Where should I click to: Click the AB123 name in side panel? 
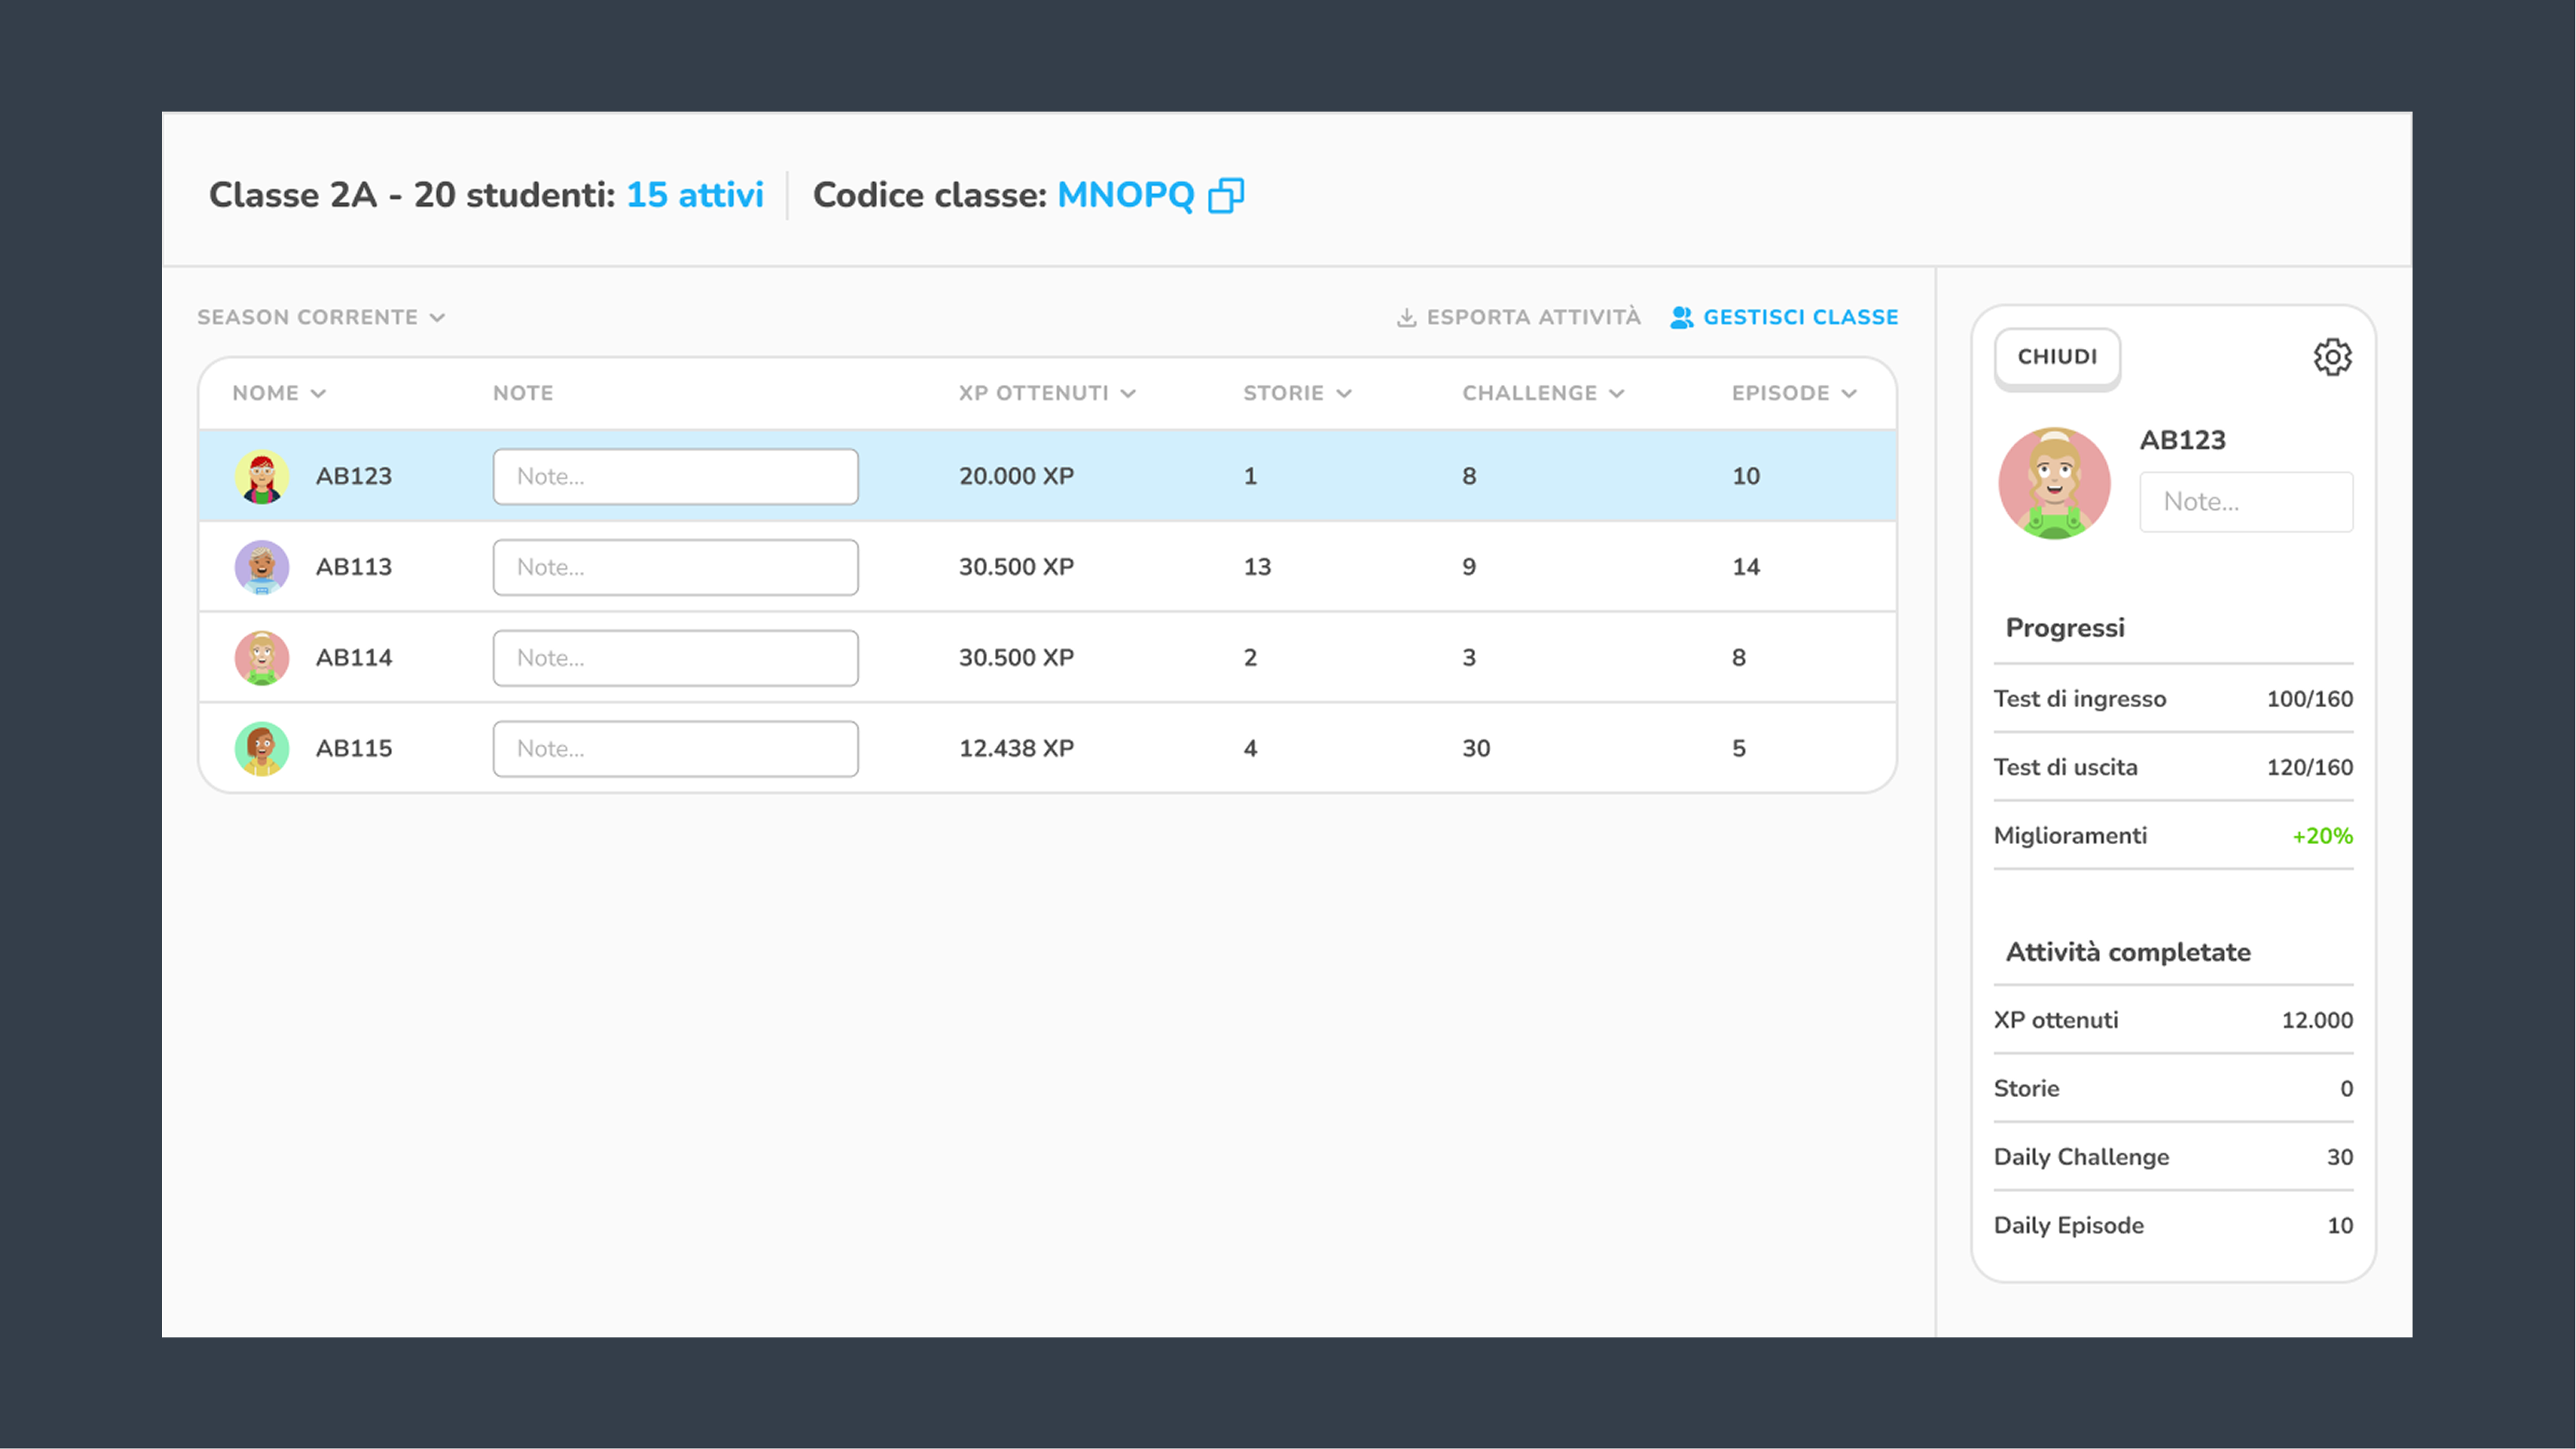(x=2182, y=440)
